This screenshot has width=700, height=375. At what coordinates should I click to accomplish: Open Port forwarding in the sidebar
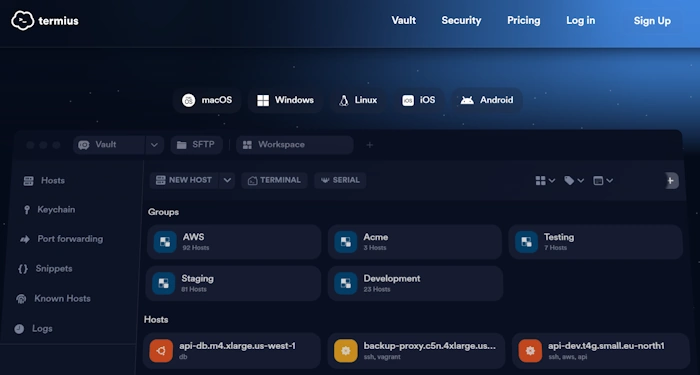tap(62, 239)
